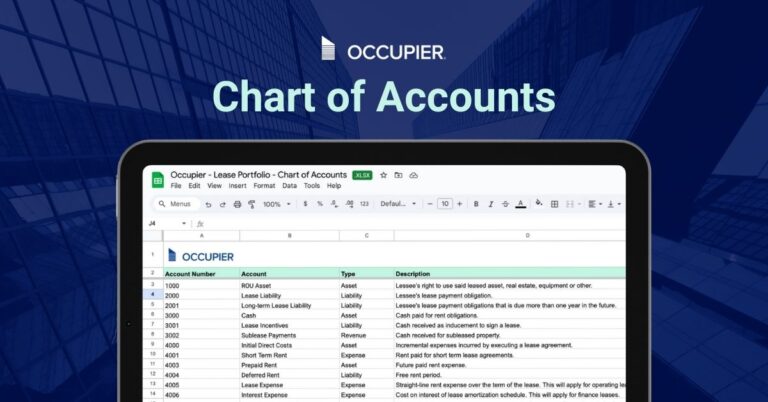The image size is (768, 402).
Task: Click the Sublease Payments cell
Action: 289,335
